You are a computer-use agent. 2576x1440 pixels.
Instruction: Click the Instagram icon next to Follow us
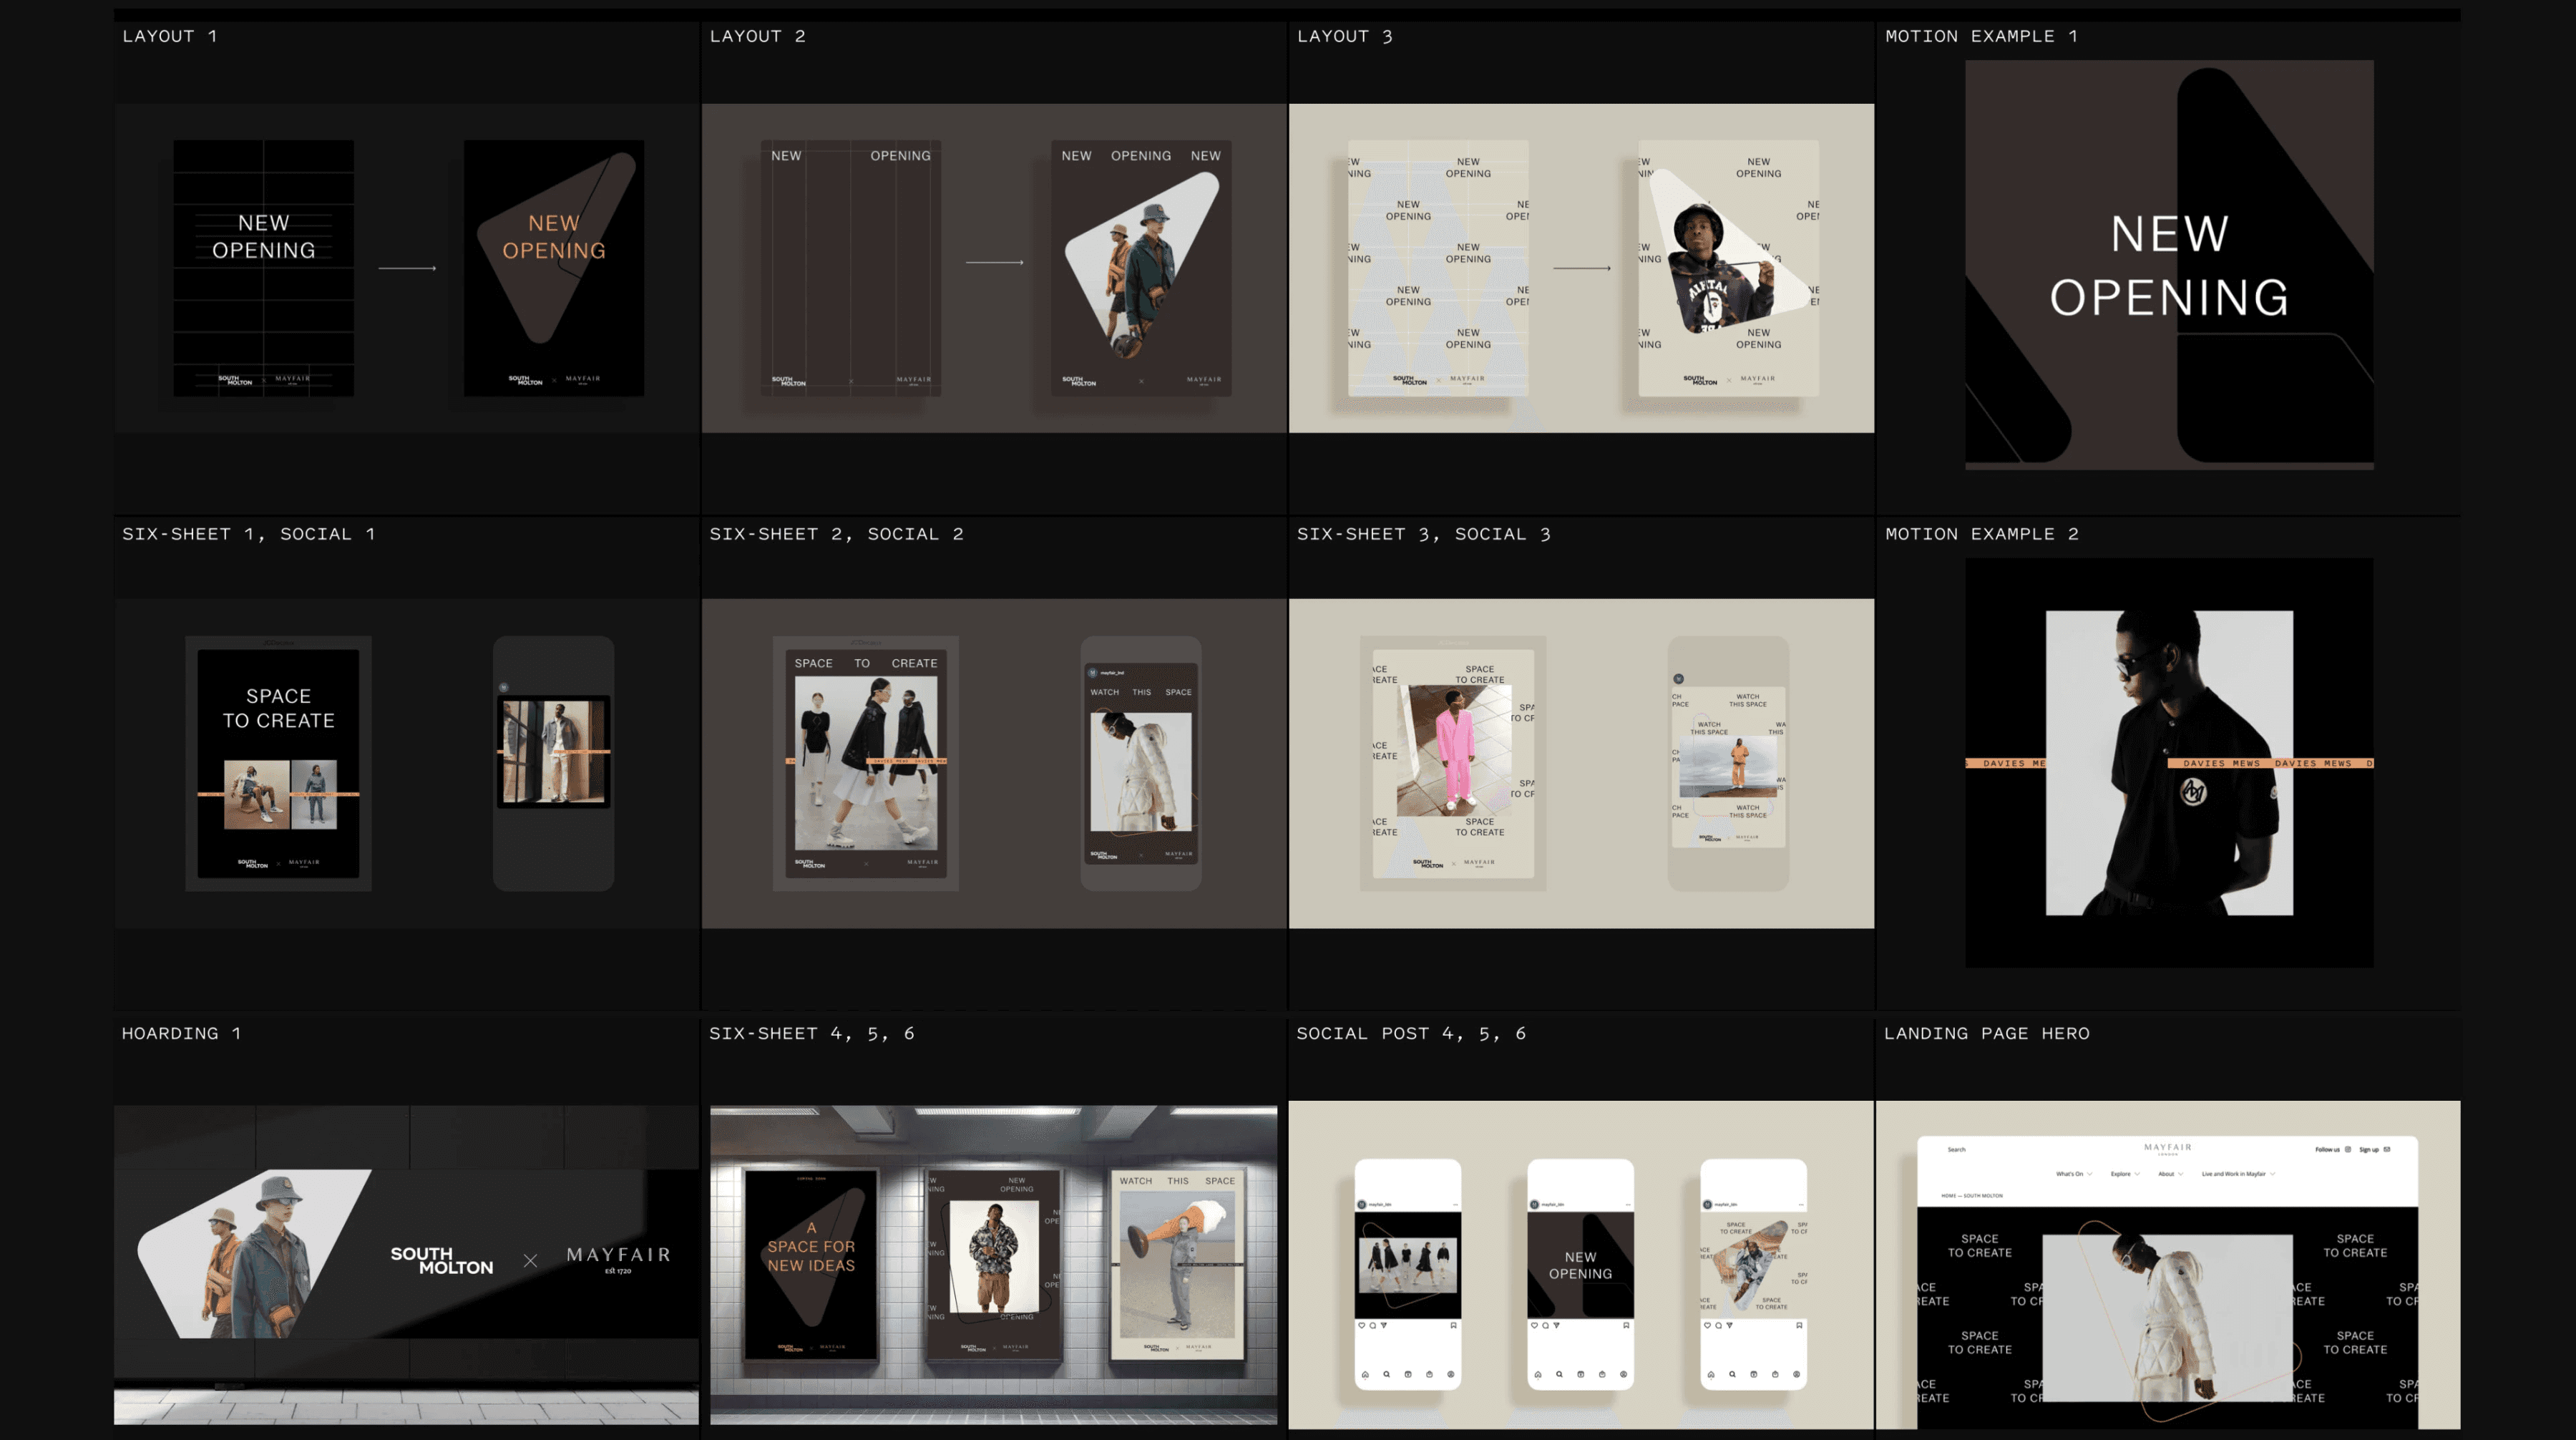(2348, 1149)
